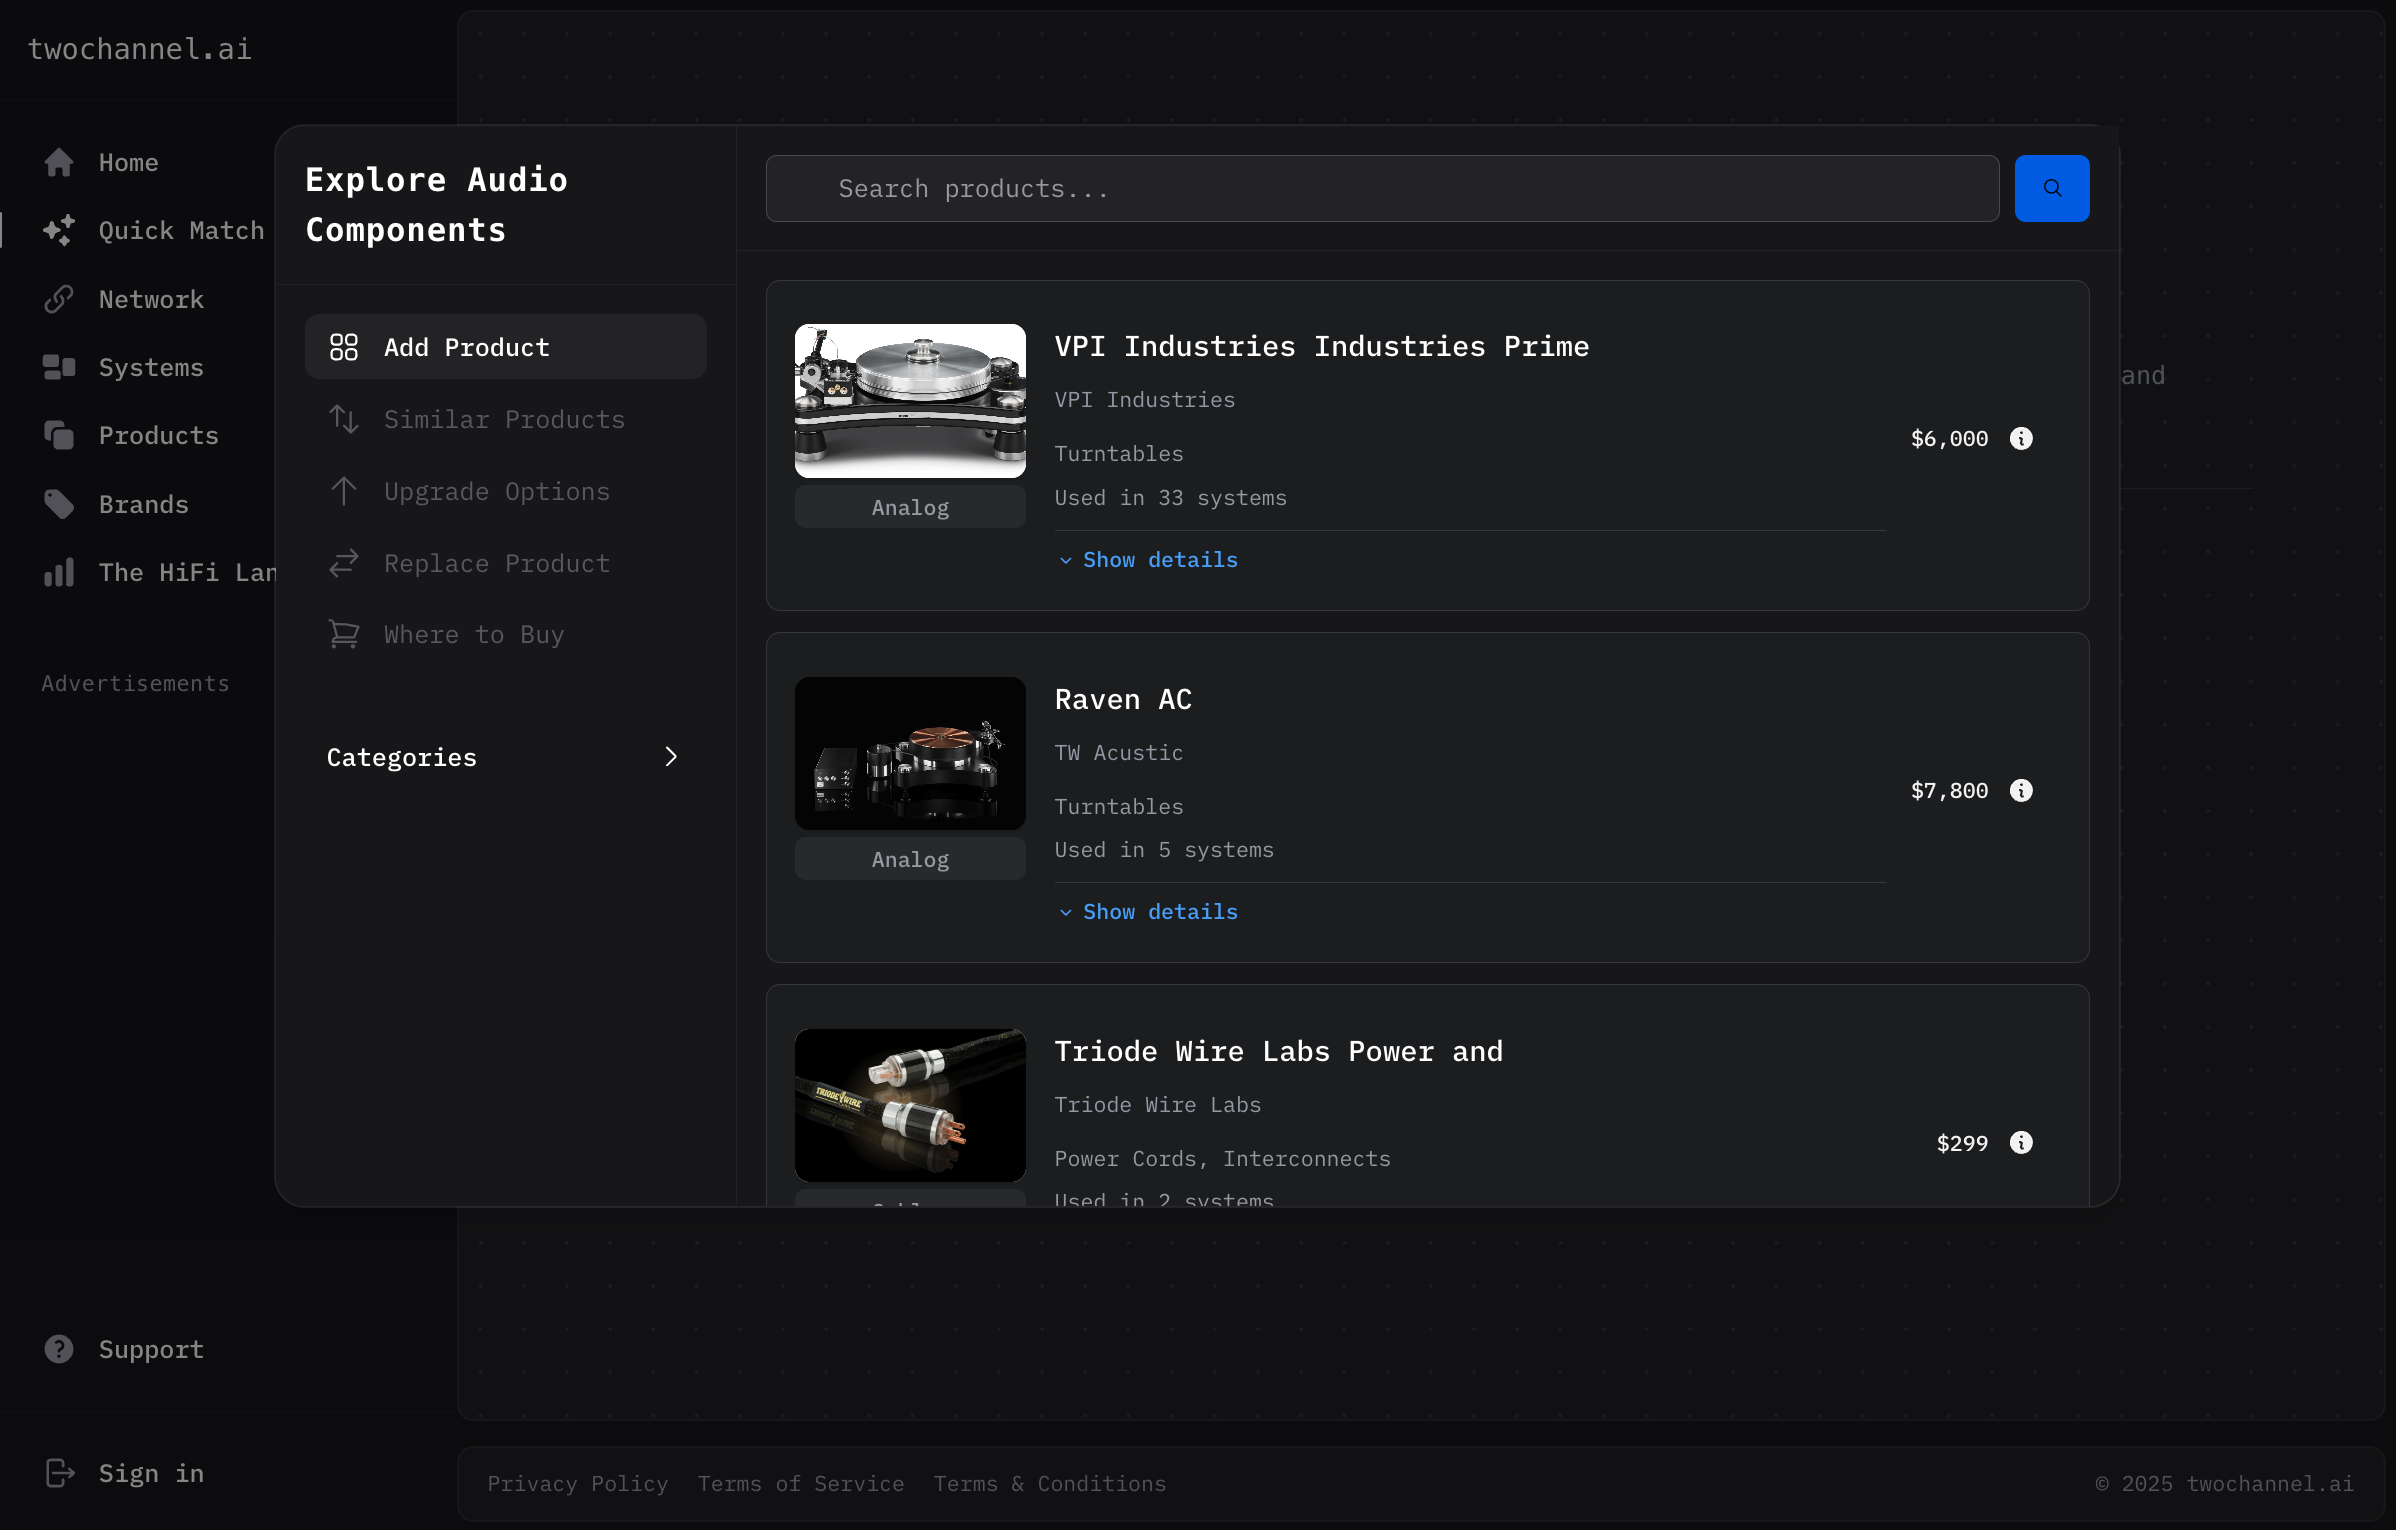Click into the Search products field
Viewport: 2396px width, 1530px height.
tap(1382, 188)
